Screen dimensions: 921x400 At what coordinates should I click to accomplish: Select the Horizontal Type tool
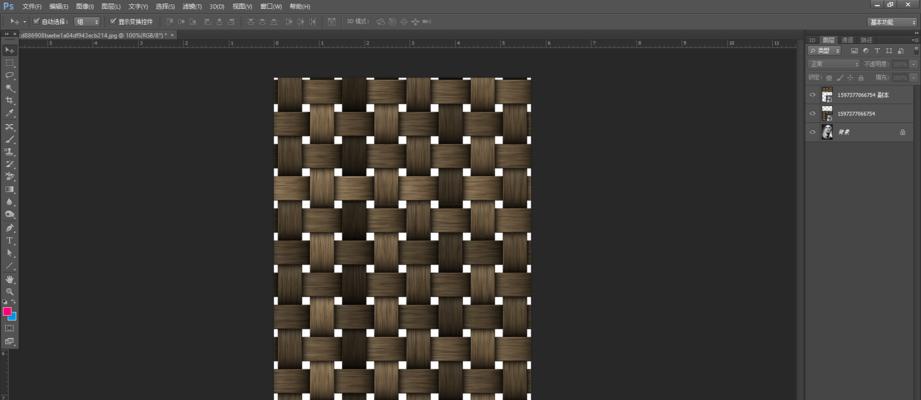(x=10, y=240)
